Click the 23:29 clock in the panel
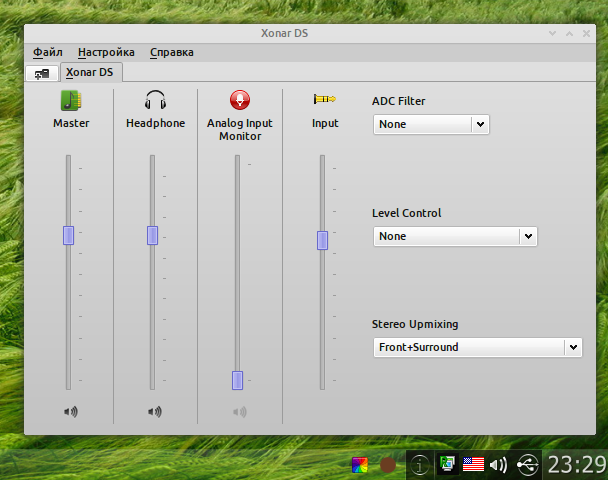The width and height of the screenshot is (608, 480). tap(577, 464)
